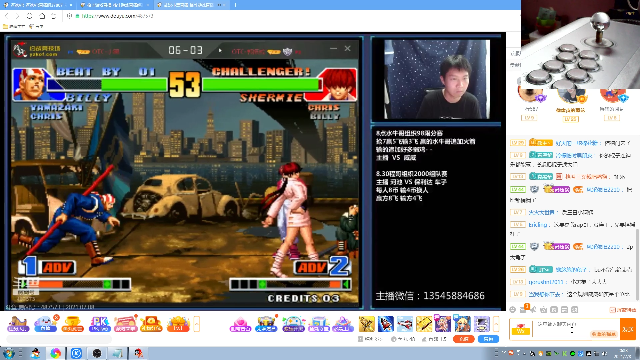Click the browser home button
The image size is (640, 360).
pyautogui.click(x=42, y=16)
